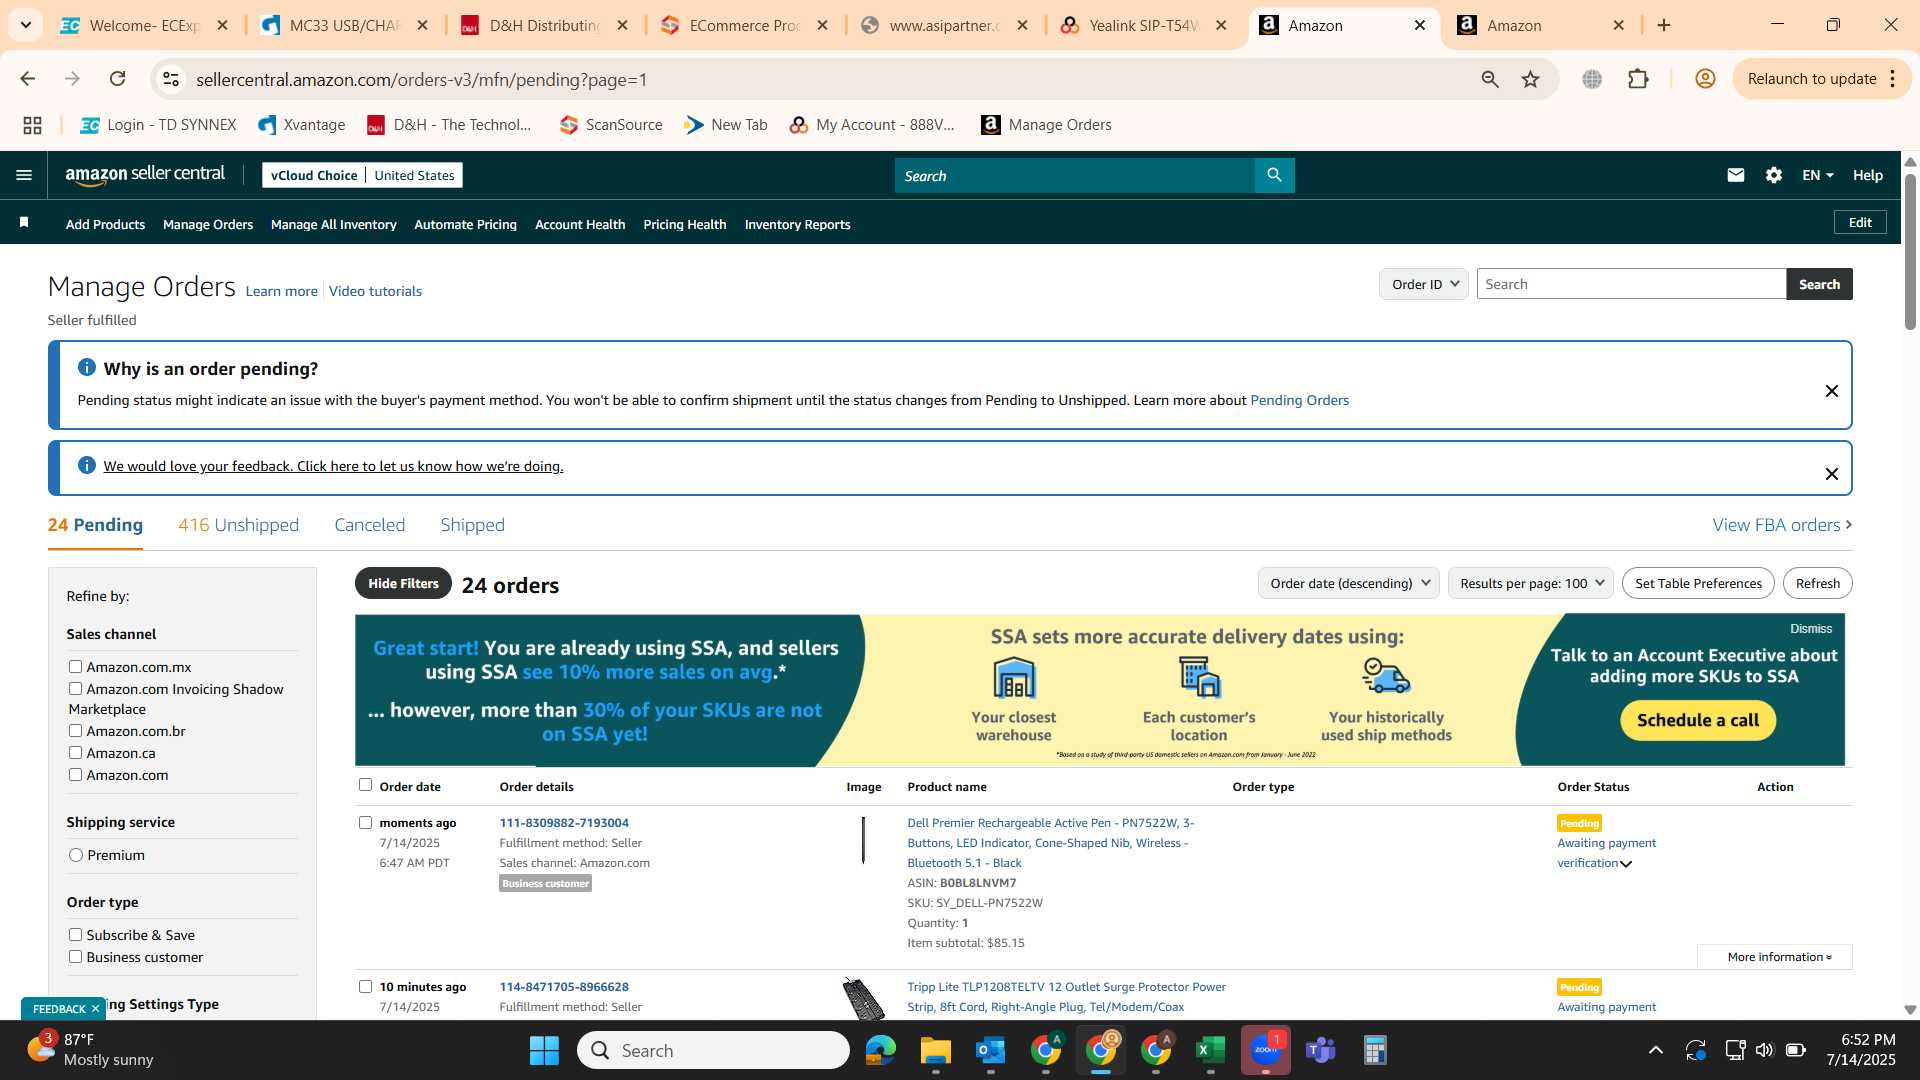This screenshot has width=1920, height=1080.
Task: Close the 'Why is an order pending' banner
Action: (x=1831, y=391)
